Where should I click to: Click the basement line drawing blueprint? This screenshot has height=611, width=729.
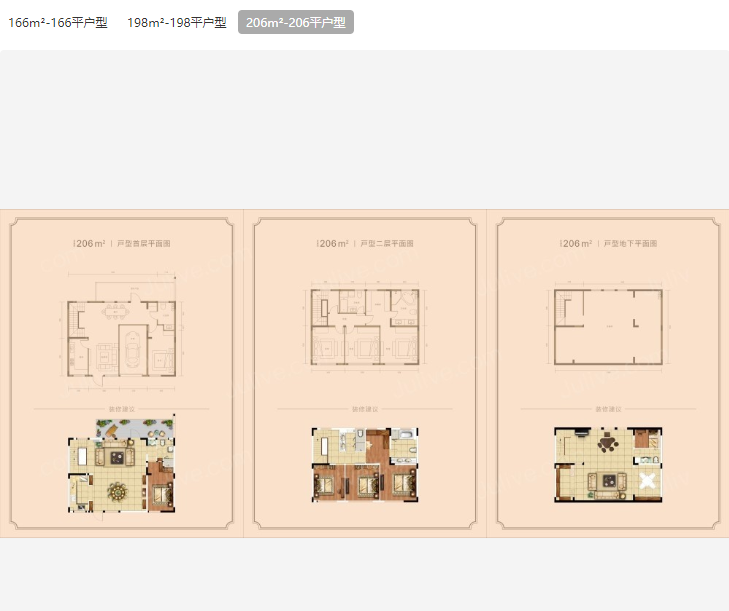click(607, 327)
